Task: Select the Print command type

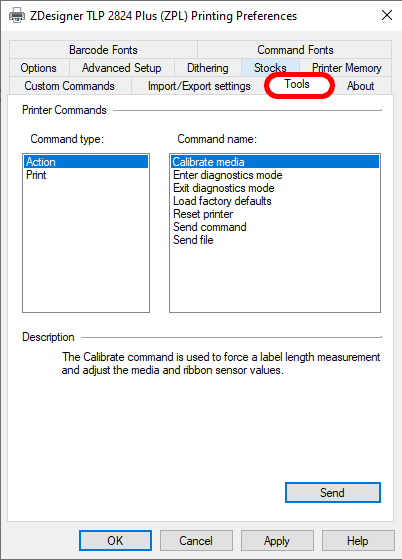Action: 86,175
